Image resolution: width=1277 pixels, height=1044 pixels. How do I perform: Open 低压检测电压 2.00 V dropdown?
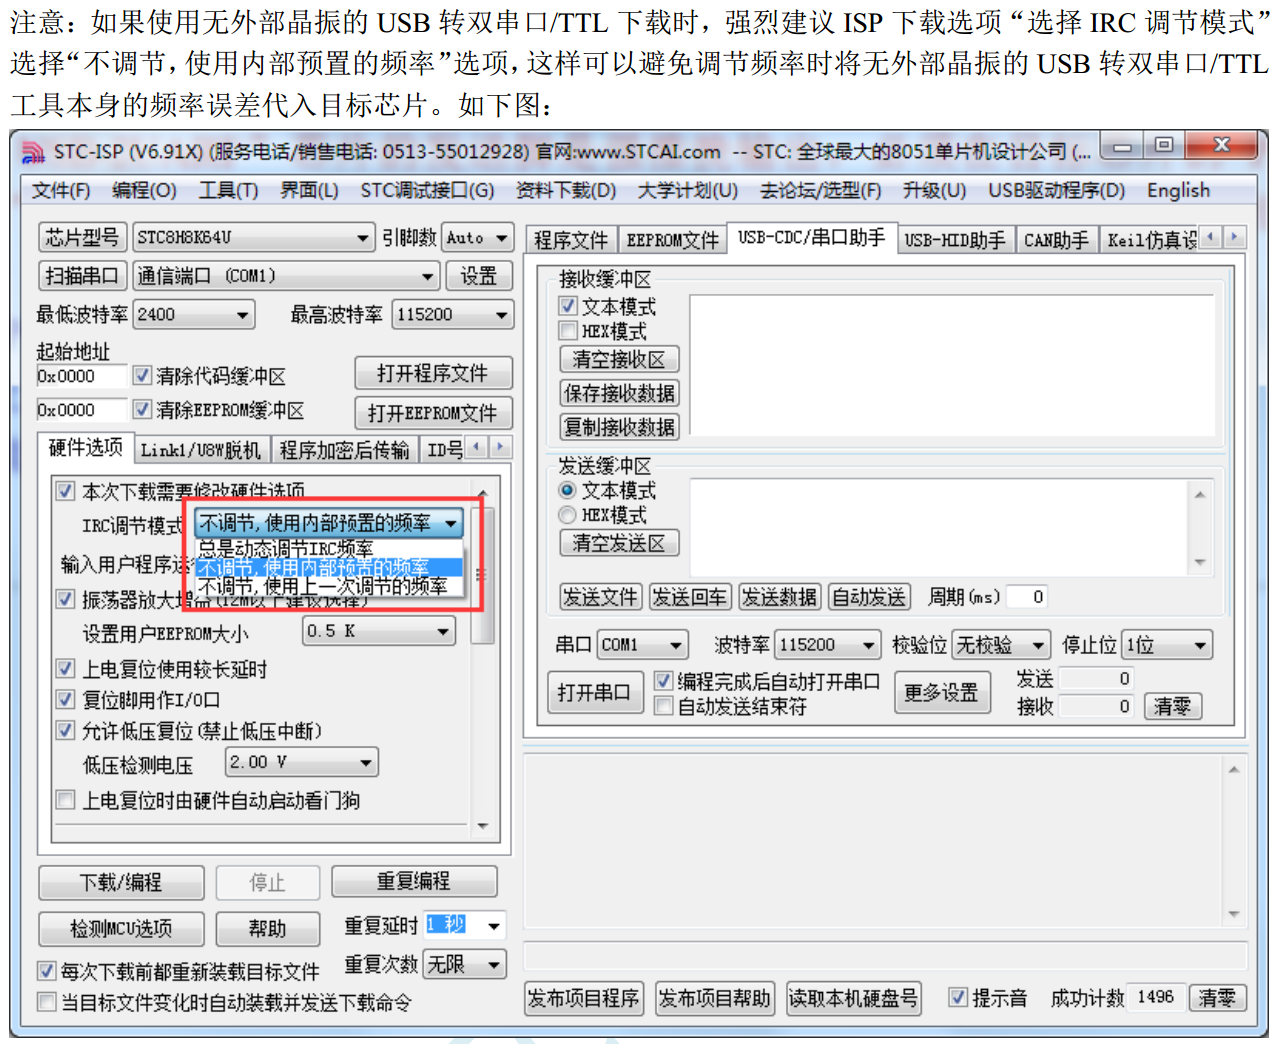point(302,763)
